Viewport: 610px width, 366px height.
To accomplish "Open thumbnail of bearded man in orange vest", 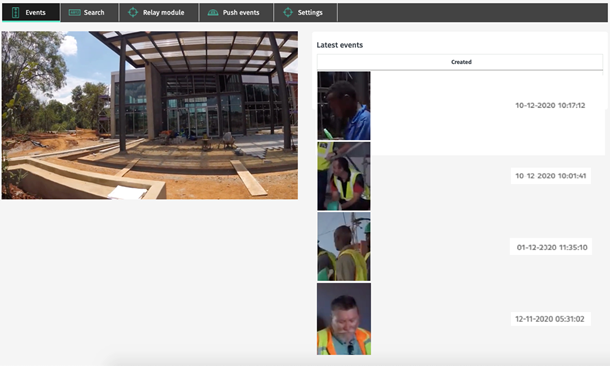I will click(x=344, y=319).
